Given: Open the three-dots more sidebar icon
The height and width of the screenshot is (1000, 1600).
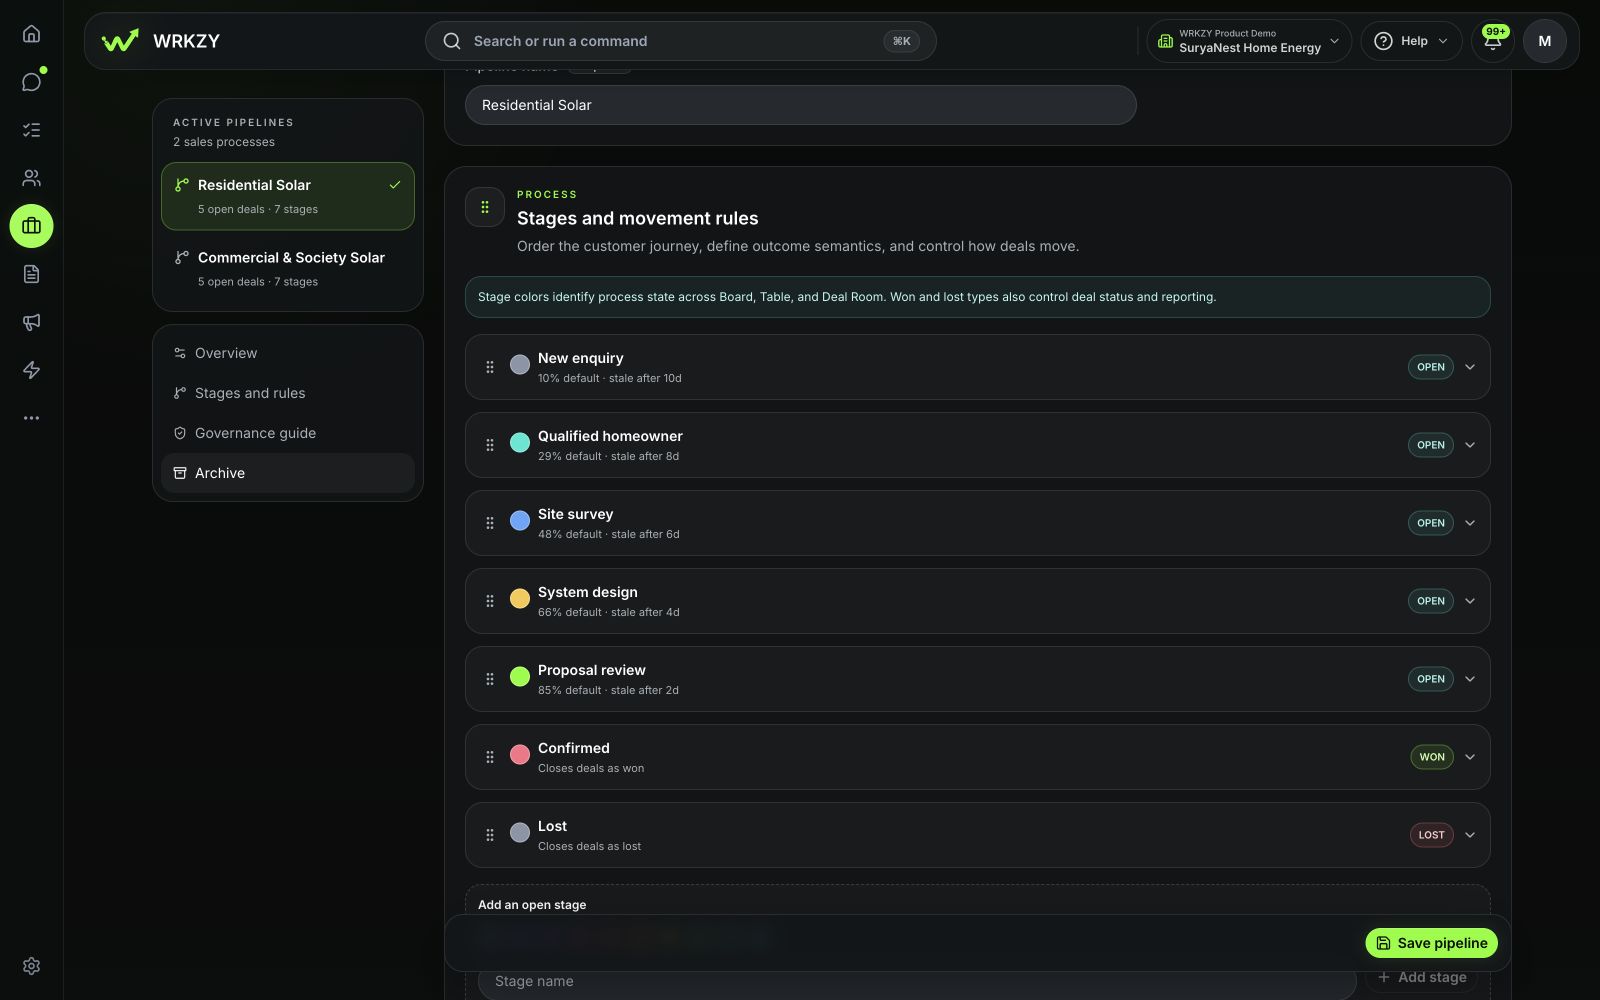Looking at the screenshot, I should pos(31,418).
